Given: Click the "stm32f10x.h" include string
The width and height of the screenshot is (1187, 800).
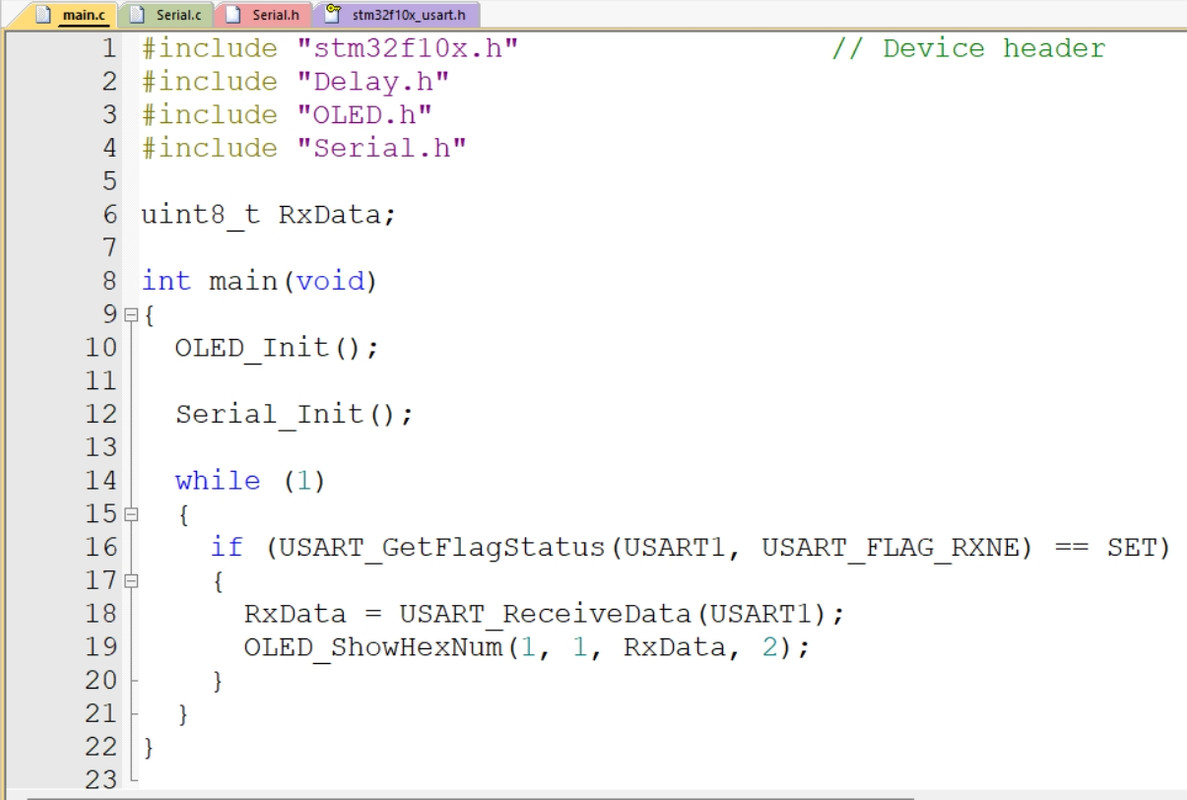Looking at the screenshot, I should [x=407, y=48].
